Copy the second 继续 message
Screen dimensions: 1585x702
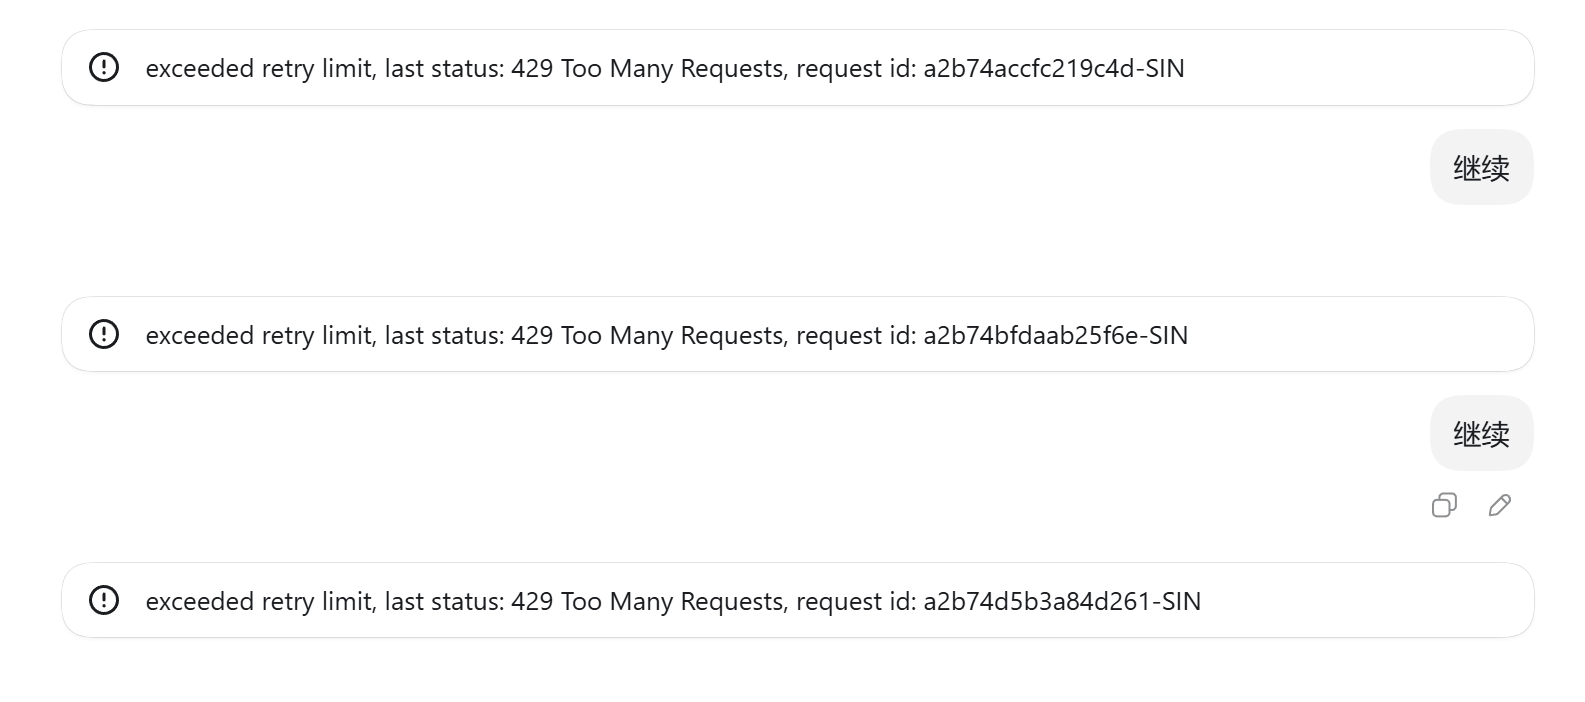click(1444, 505)
